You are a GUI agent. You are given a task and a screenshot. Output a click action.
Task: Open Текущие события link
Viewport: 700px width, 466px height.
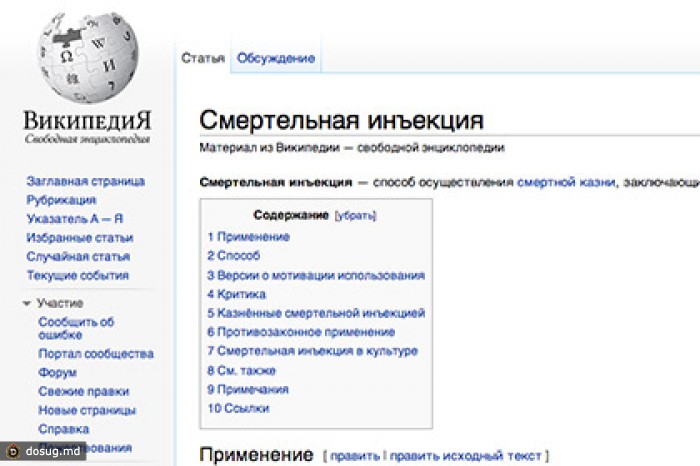point(78,275)
